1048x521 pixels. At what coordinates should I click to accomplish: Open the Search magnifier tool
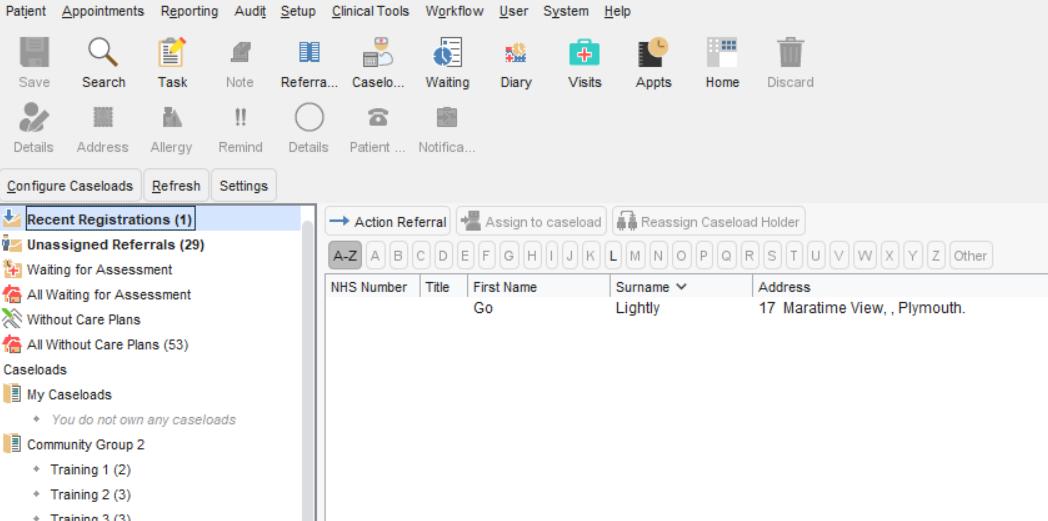tap(104, 53)
